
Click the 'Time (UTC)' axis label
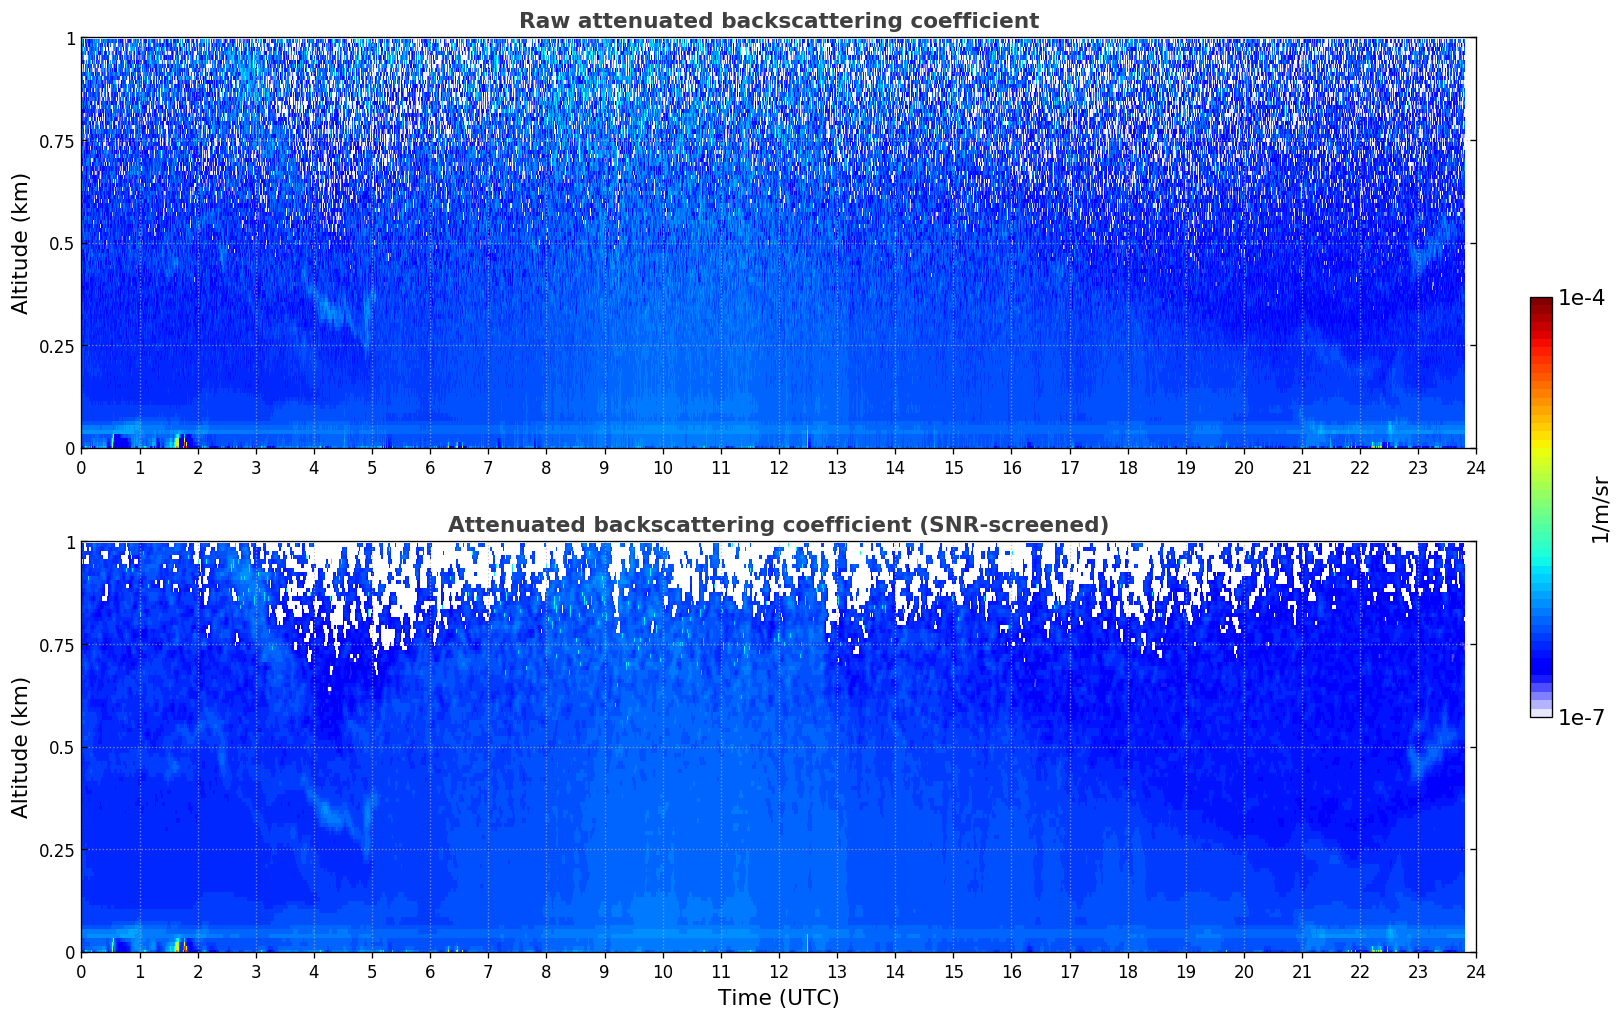coord(778,998)
